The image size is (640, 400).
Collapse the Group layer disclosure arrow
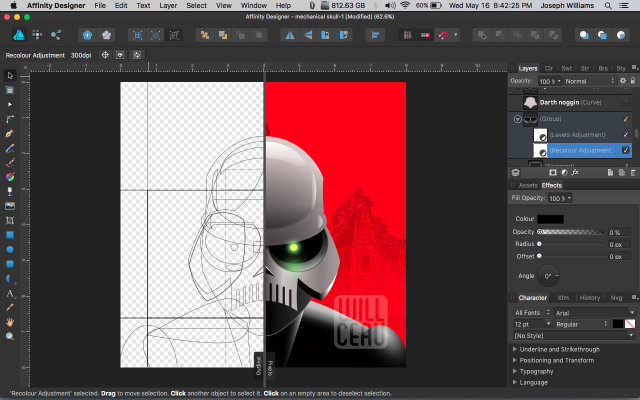tap(517, 119)
